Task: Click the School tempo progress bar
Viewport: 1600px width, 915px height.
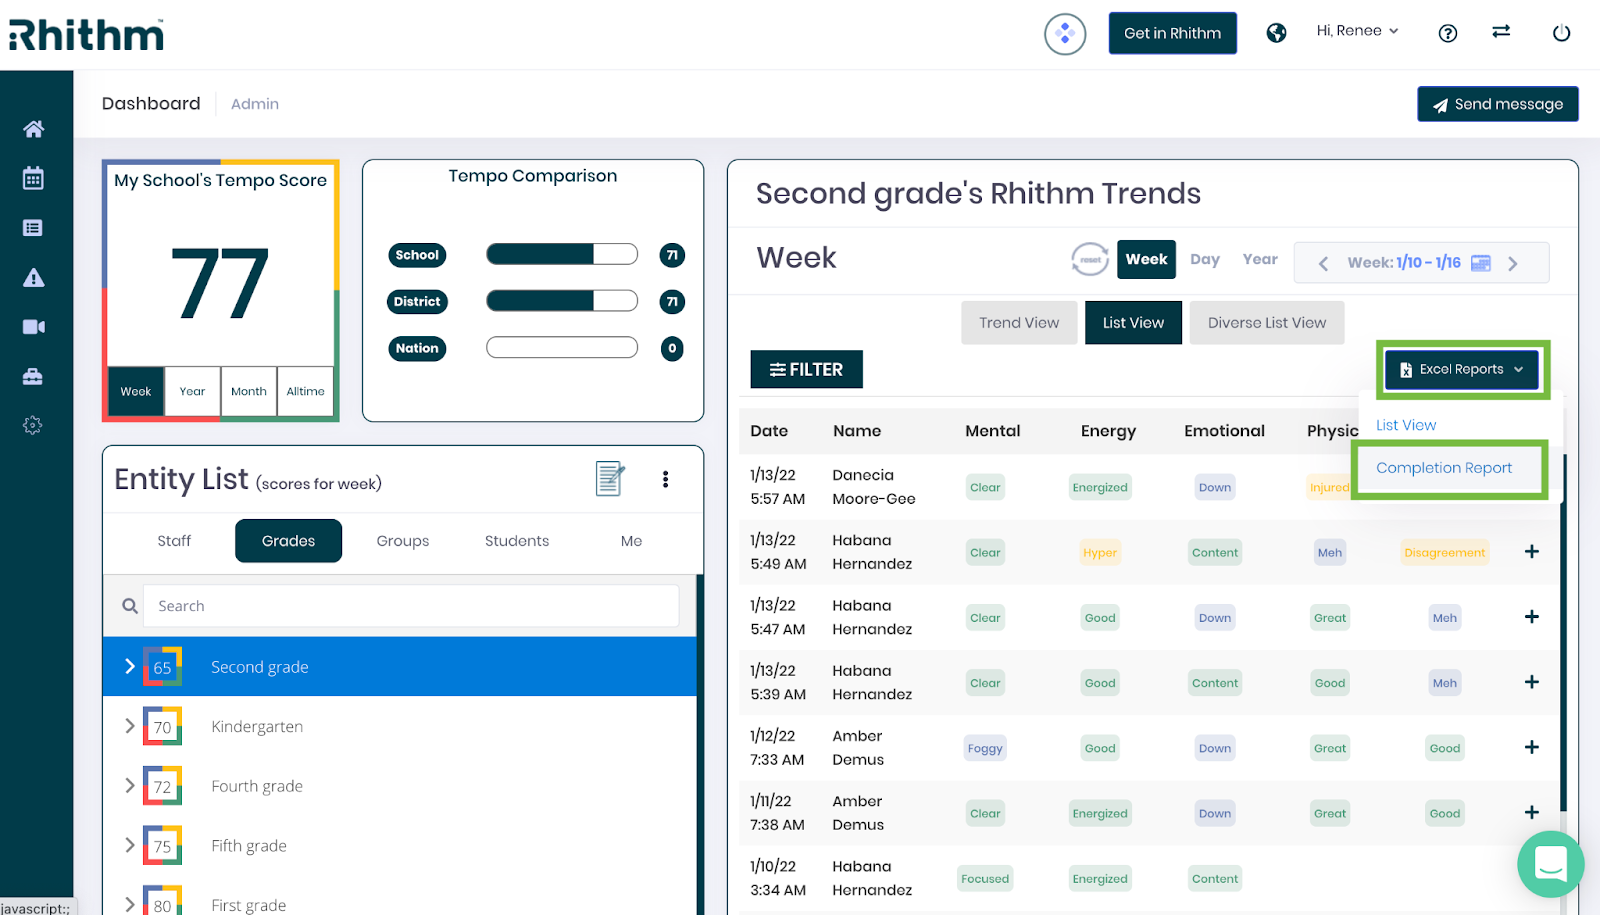Action: [562, 254]
